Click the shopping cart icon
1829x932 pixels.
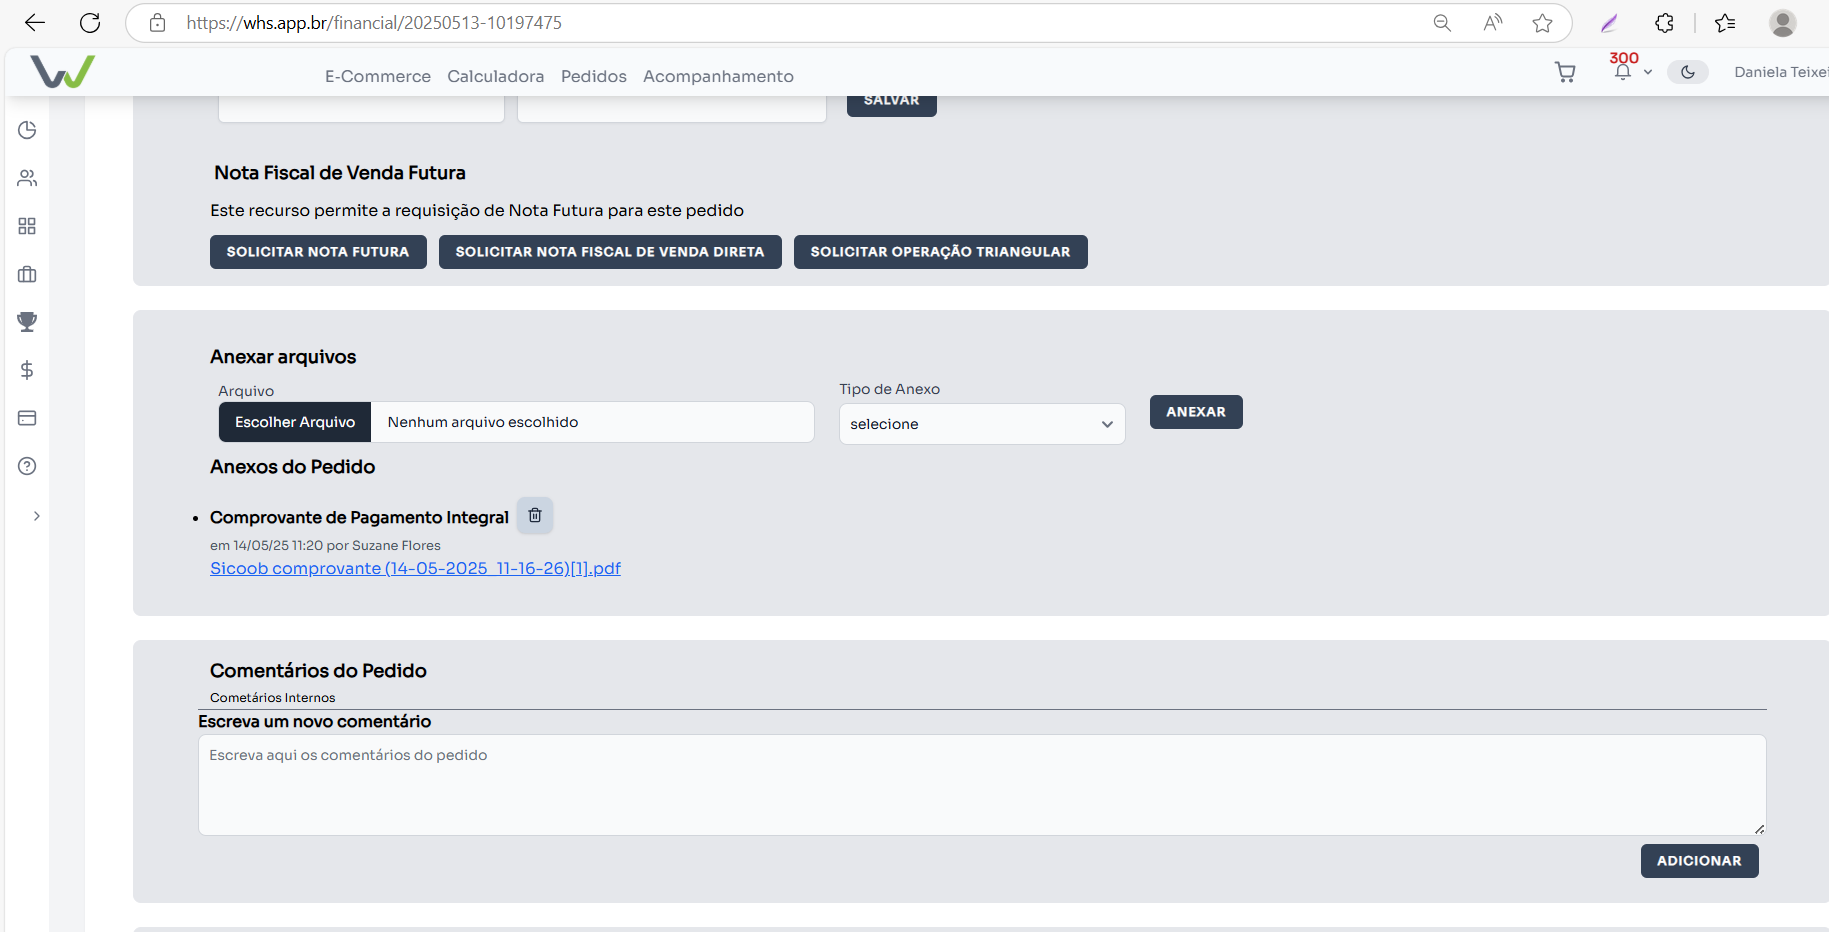[1565, 72]
